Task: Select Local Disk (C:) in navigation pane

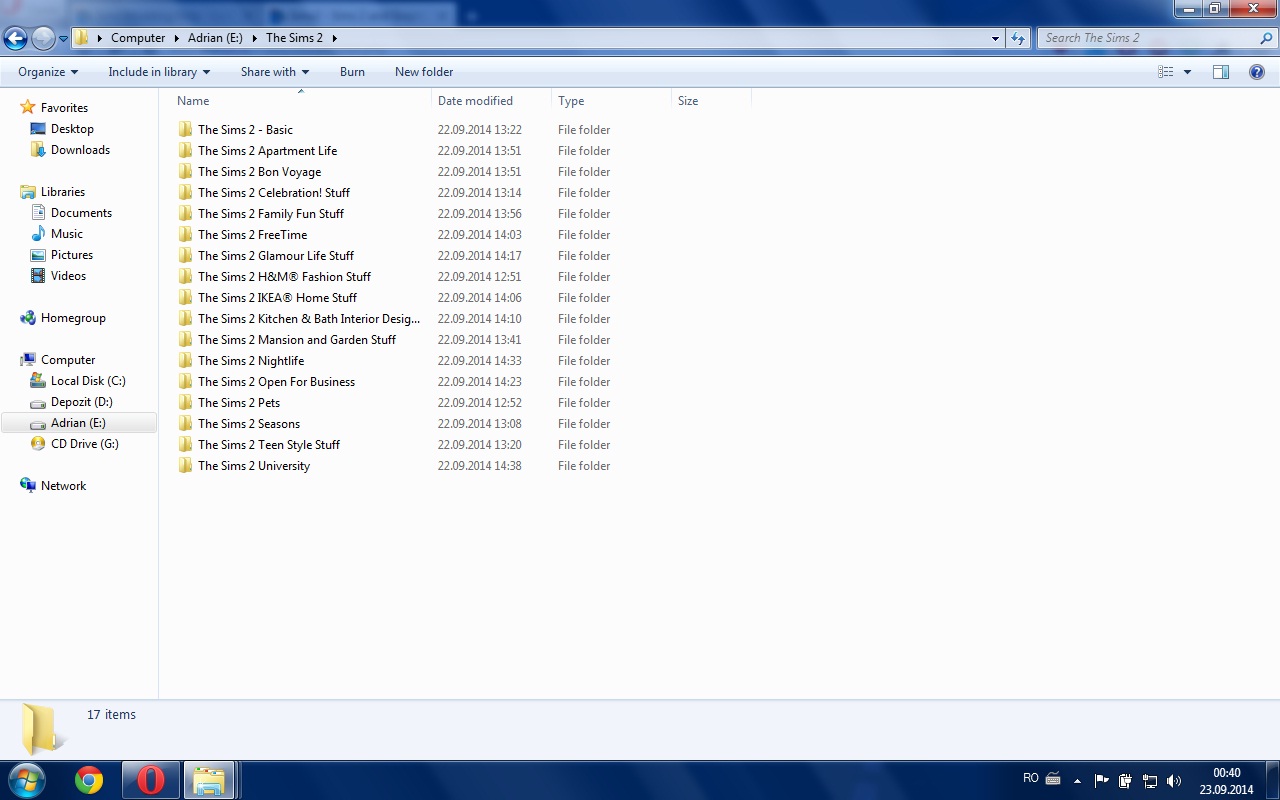Action: click(x=88, y=381)
